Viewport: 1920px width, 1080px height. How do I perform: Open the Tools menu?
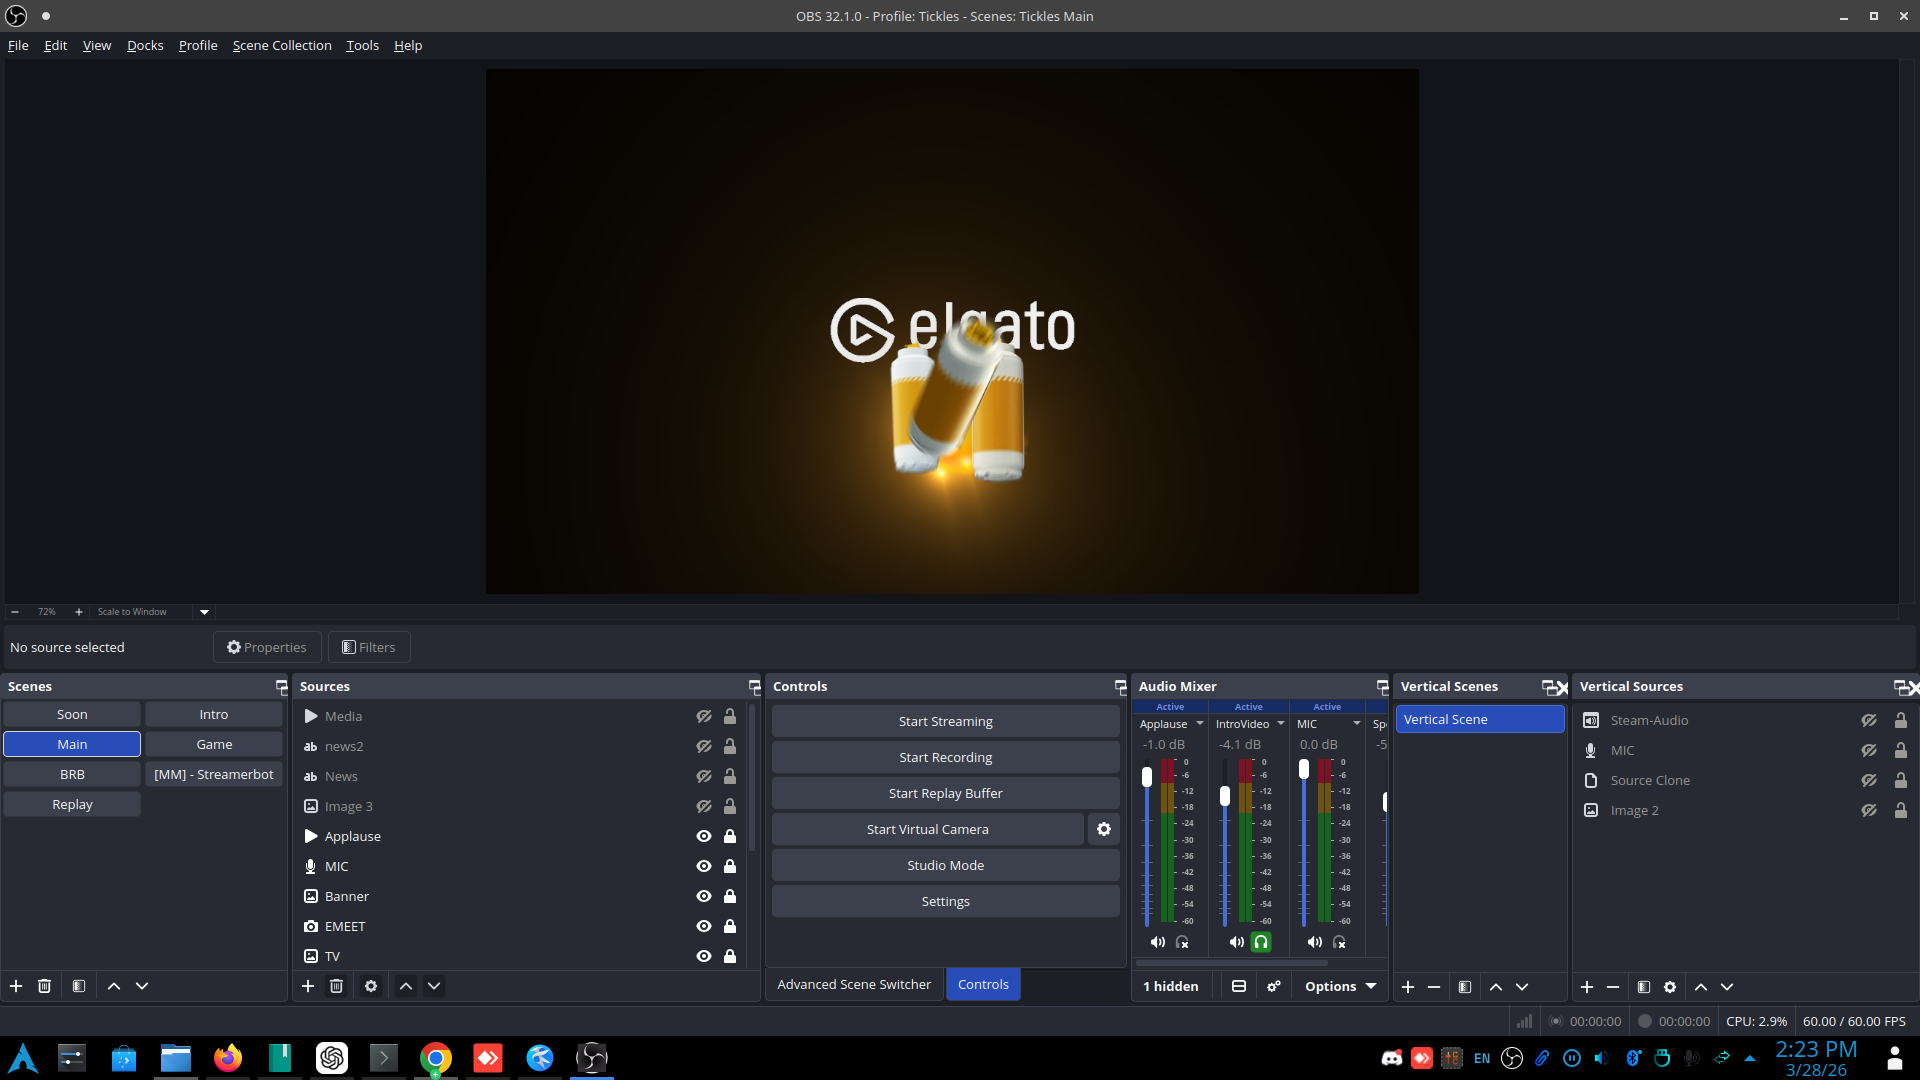[362, 45]
